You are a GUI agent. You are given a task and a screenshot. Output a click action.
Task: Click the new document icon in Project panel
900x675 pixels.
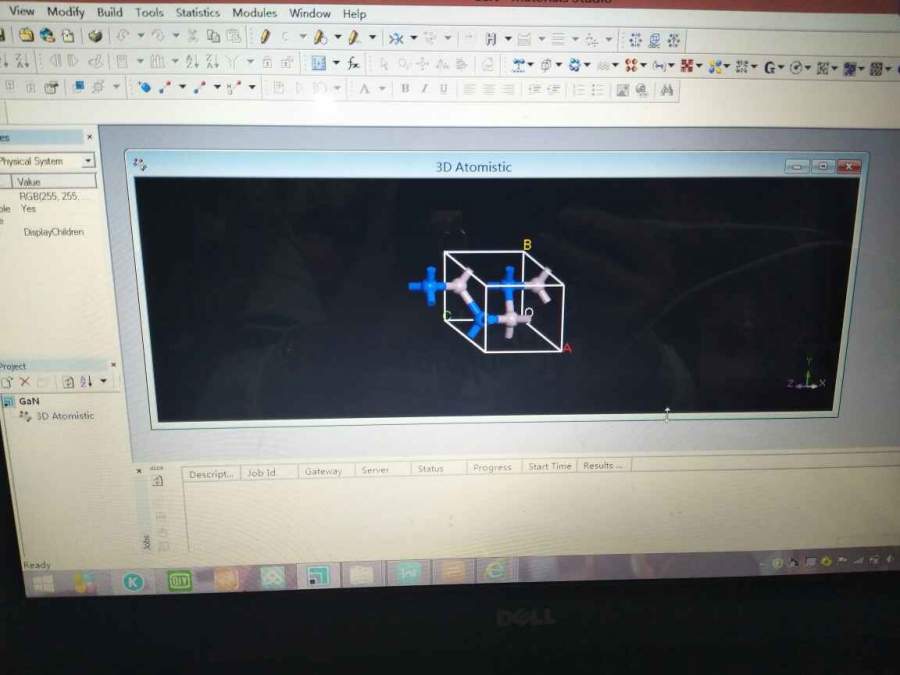pos(7,382)
